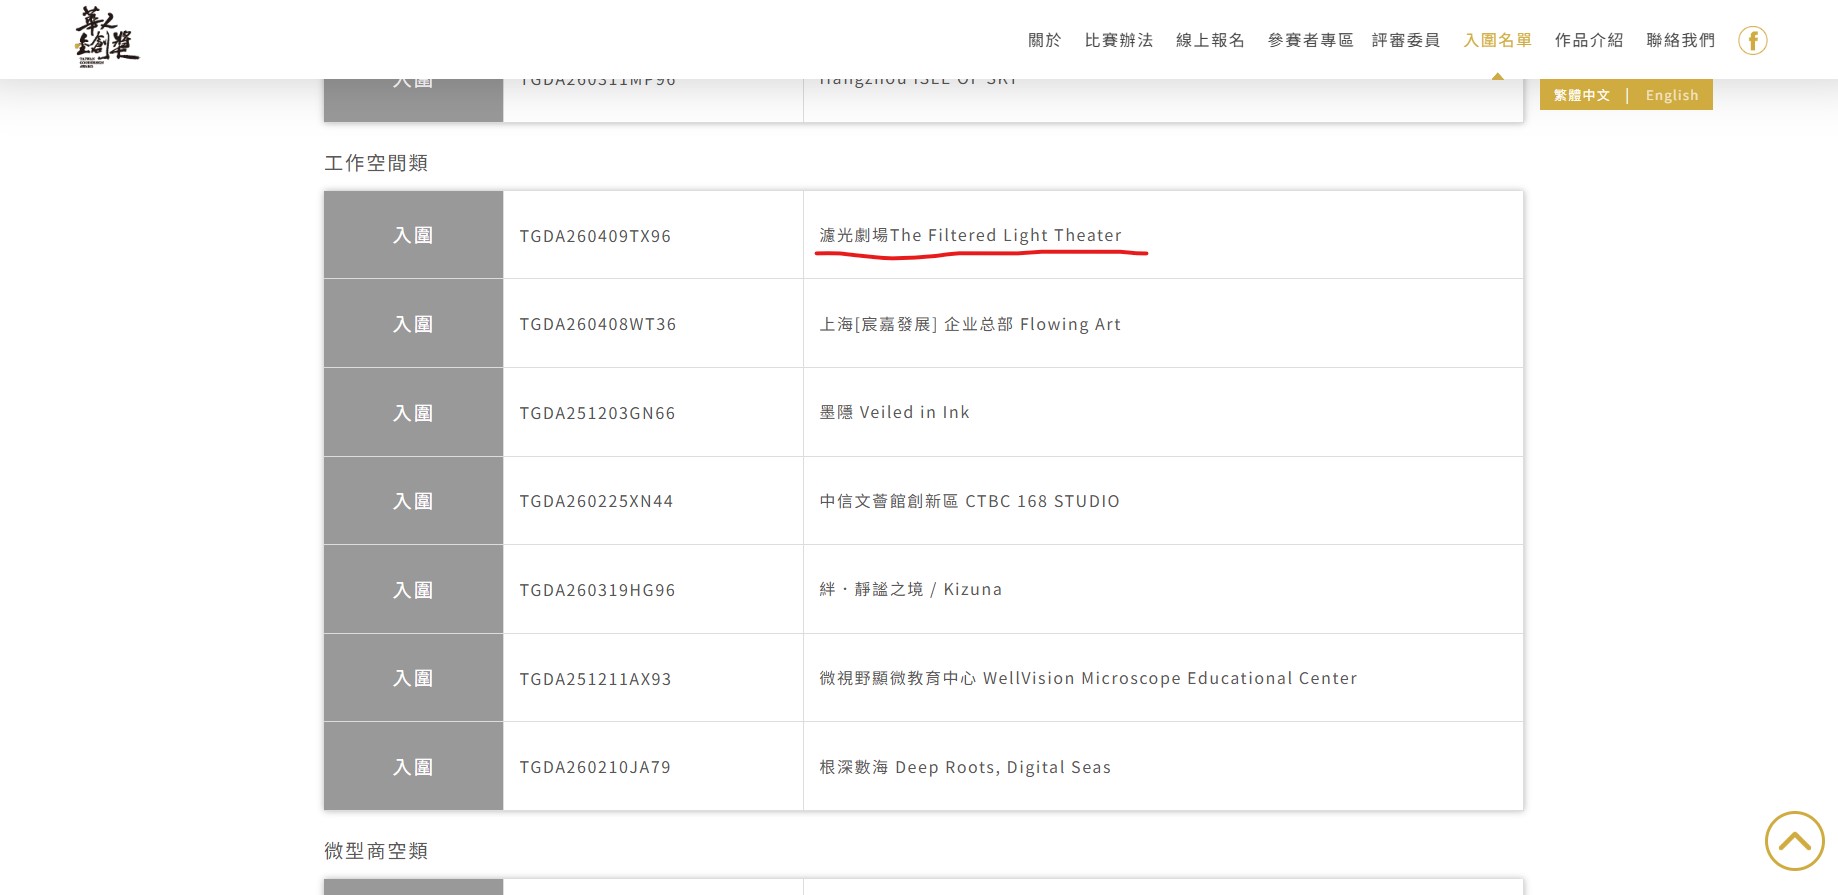
Task: Open the 關於 menu item
Action: tap(1045, 40)
